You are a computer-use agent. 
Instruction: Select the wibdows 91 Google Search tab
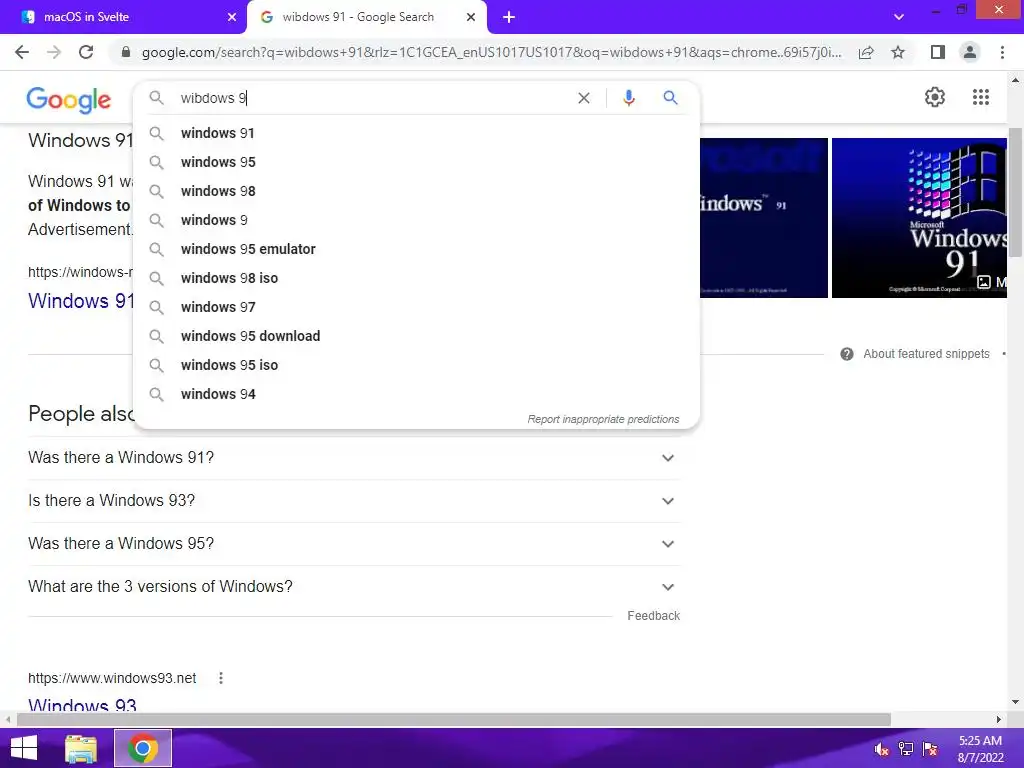point(366,18)
